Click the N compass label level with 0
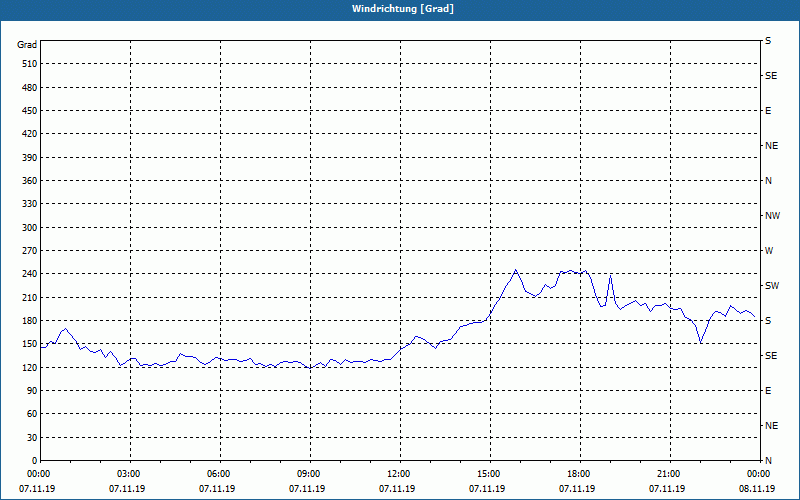 pos(769,461)
